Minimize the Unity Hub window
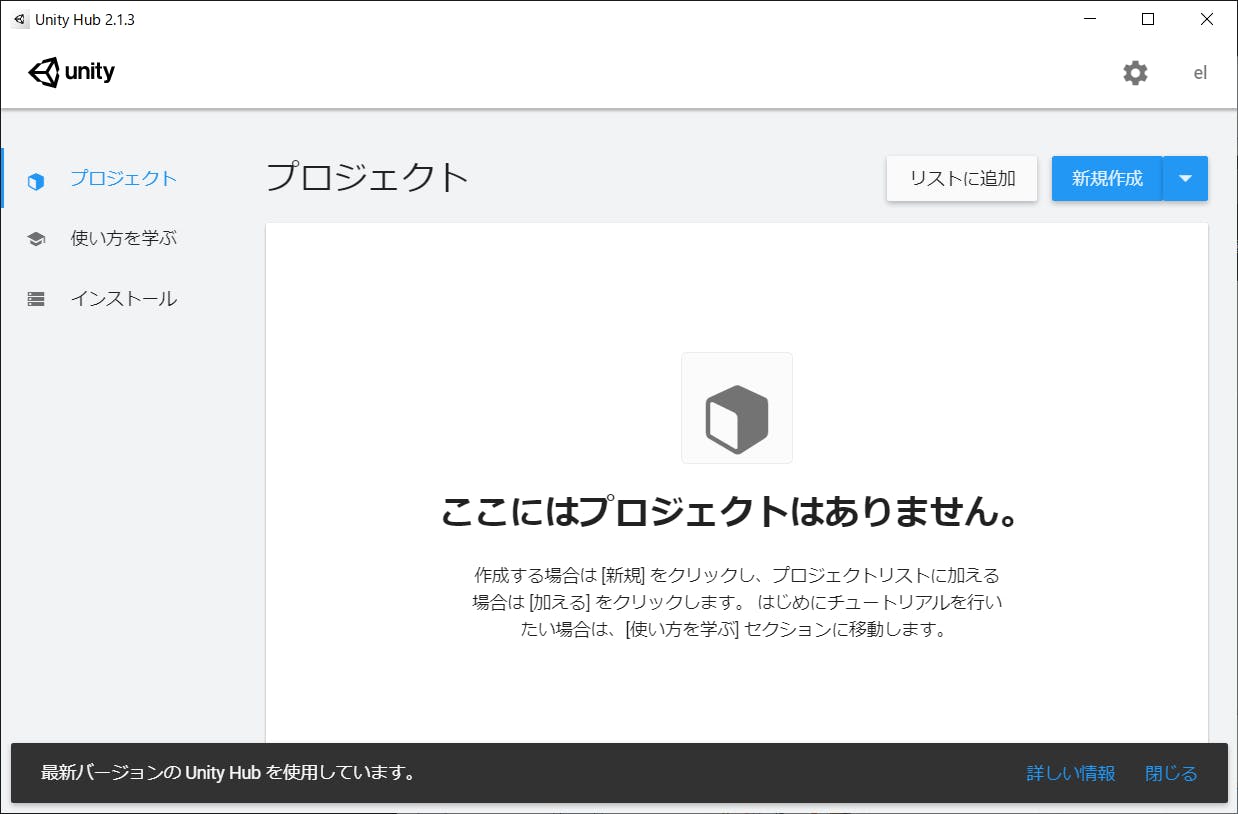Viewport: 1238px width, 814px height. [1091, 19]
